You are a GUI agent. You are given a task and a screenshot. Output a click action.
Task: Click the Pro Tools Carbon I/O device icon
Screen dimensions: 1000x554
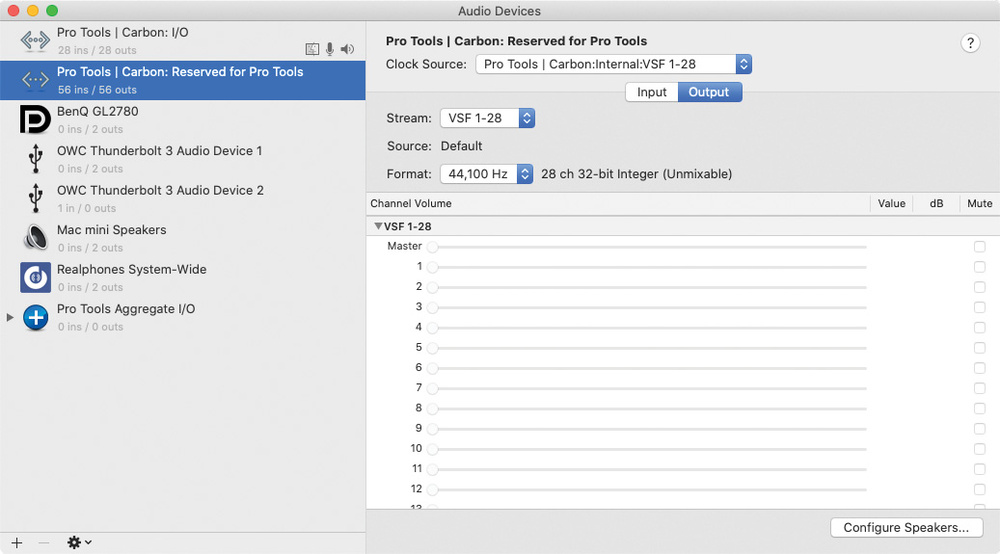(35, 40)
